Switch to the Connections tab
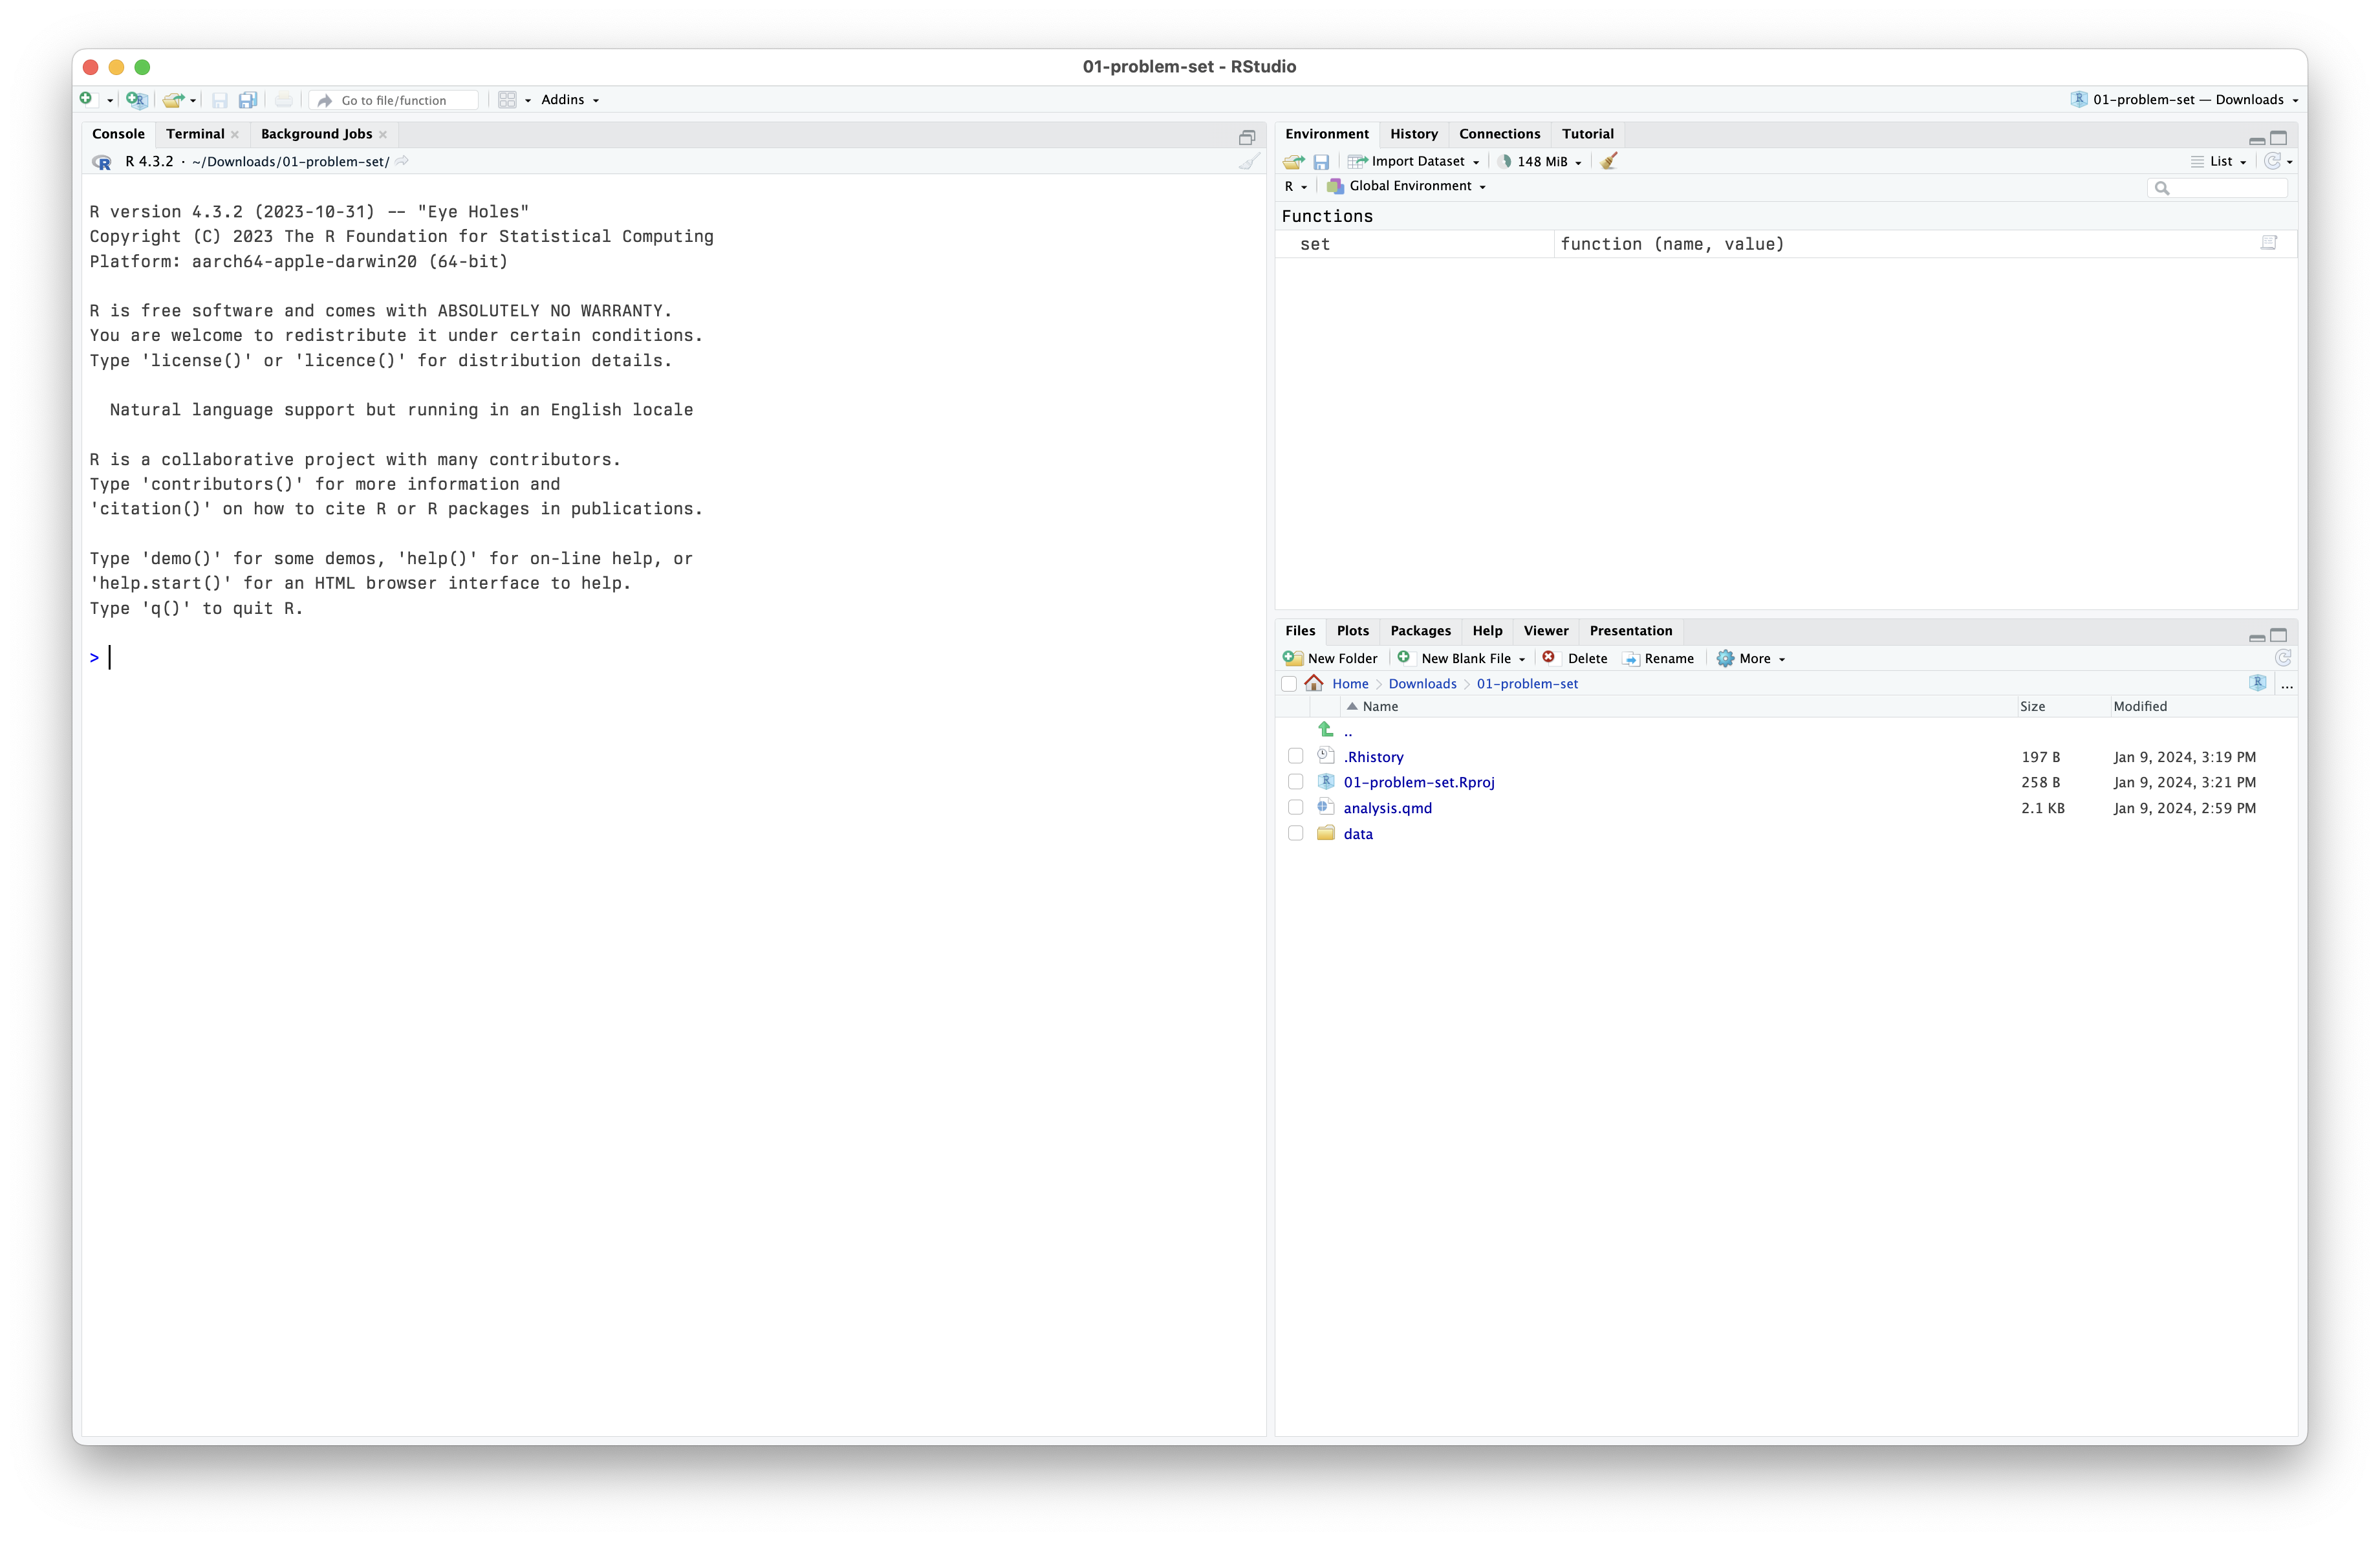 (x=1499, y=134)
